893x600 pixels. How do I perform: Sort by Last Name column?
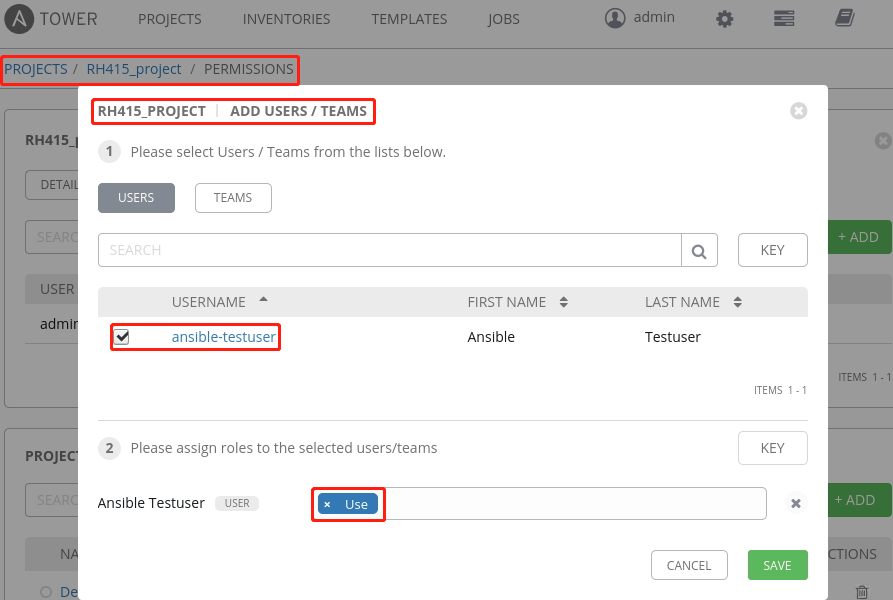[737, 302]
